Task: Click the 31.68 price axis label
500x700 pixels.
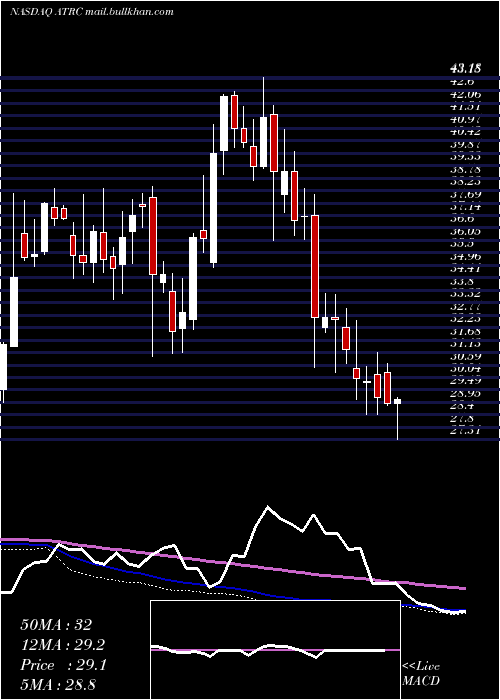Action: click(x=465, y=331)
